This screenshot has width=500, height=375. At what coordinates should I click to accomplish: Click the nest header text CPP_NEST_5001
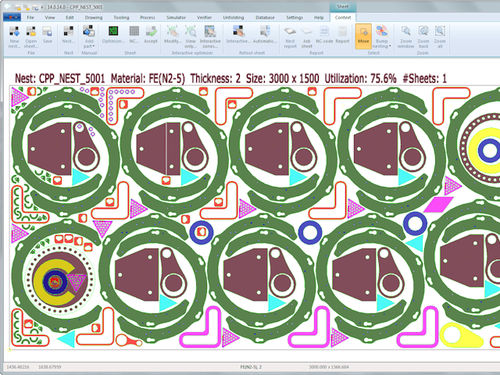point(72,79)
